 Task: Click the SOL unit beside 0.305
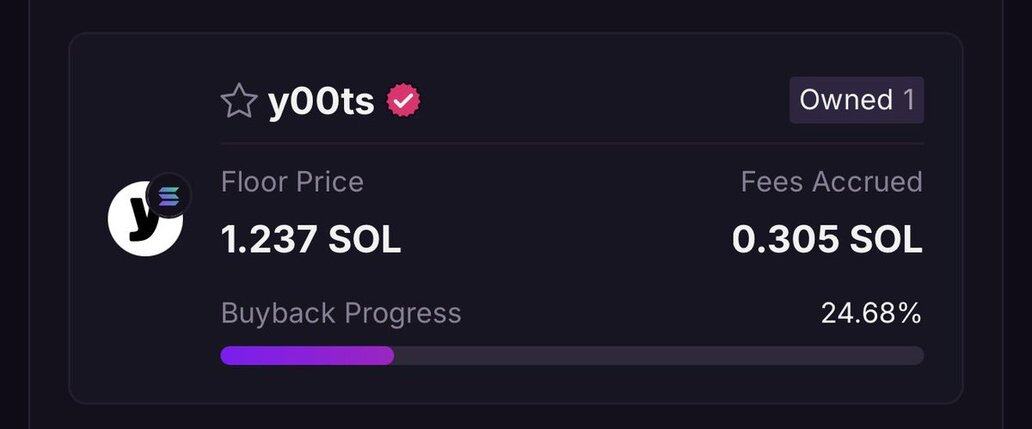[886, 240]
